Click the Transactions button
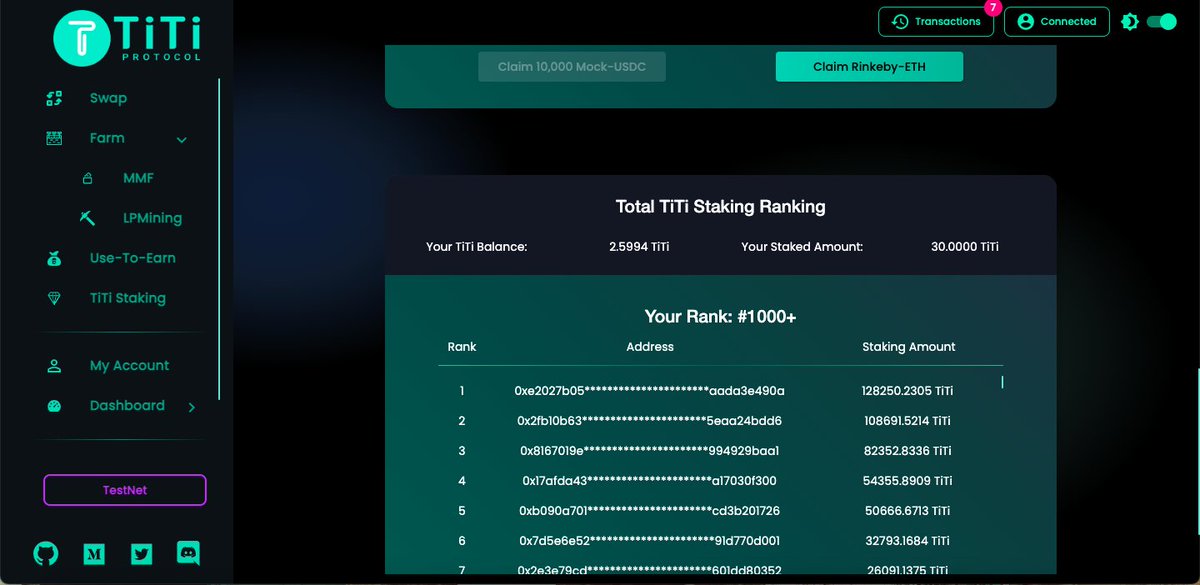The image size is (1200, 585). point(936,22)
